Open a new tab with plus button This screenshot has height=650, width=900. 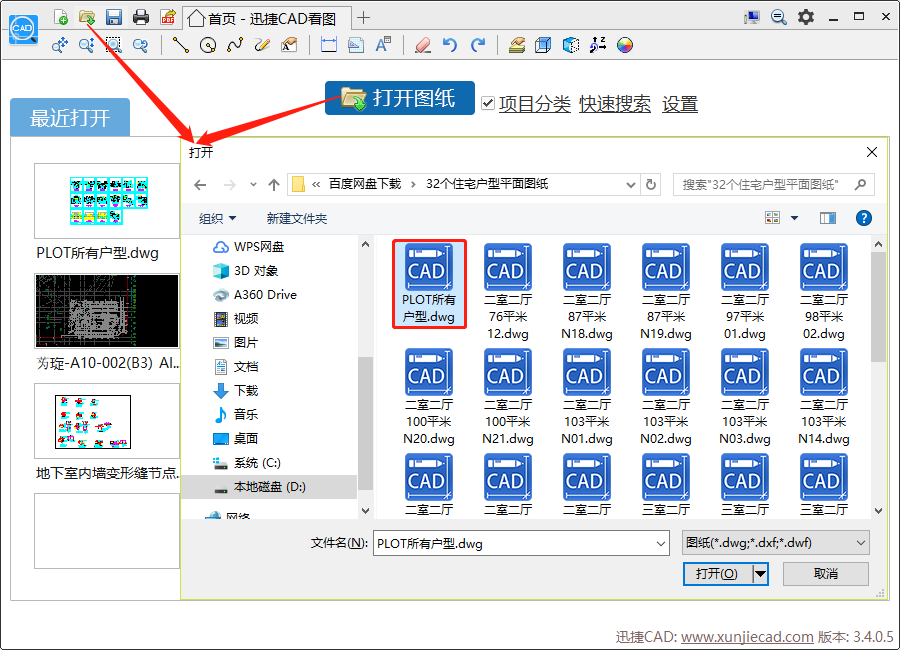(x=363, y=18)
